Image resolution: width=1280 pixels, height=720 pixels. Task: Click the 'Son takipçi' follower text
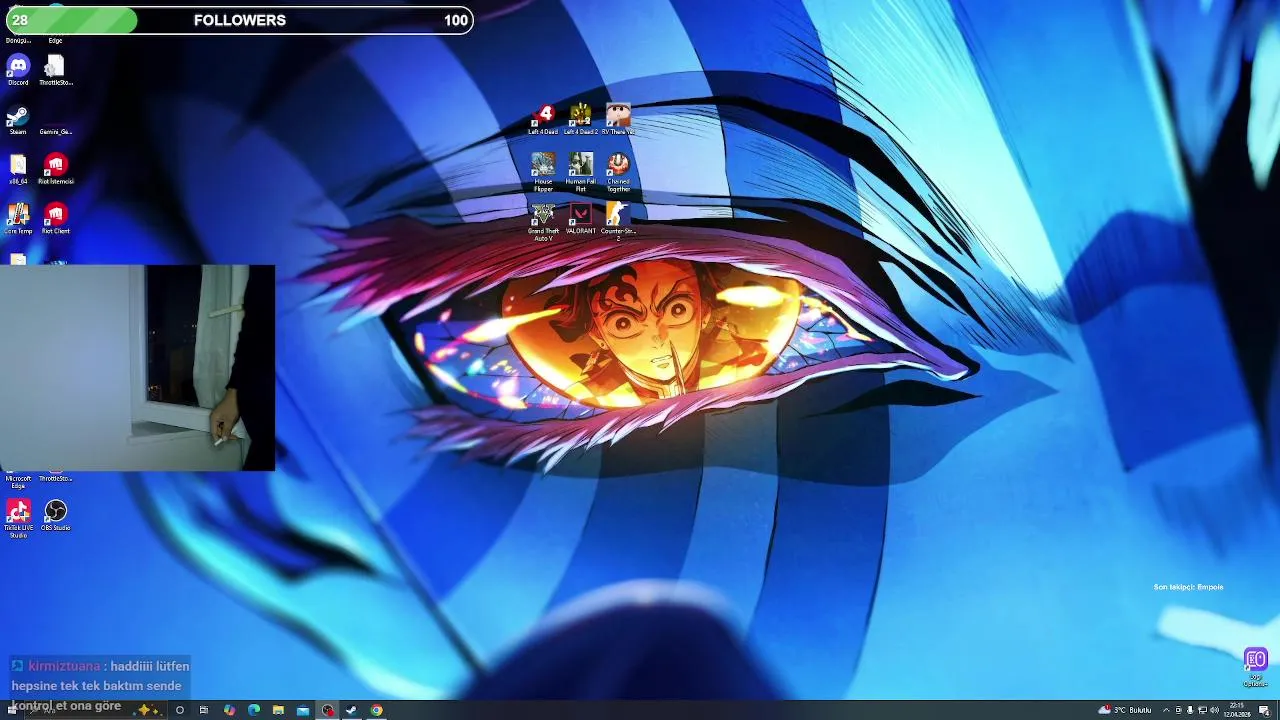pyautogui.click(x=1188, y=587)
